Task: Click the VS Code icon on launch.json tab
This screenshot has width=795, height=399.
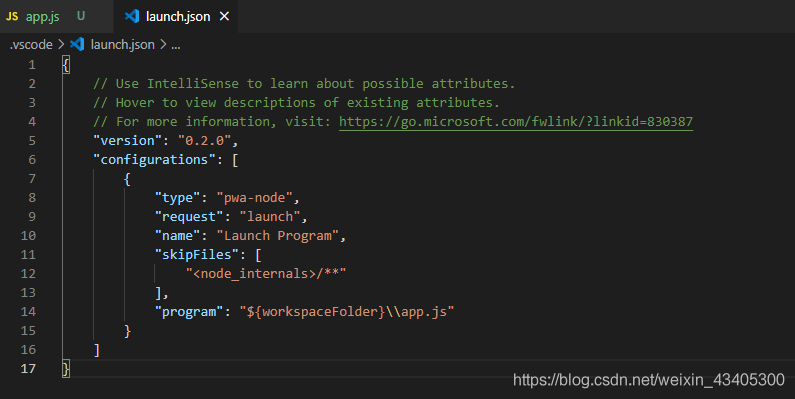Action: (x=132, y=16)
